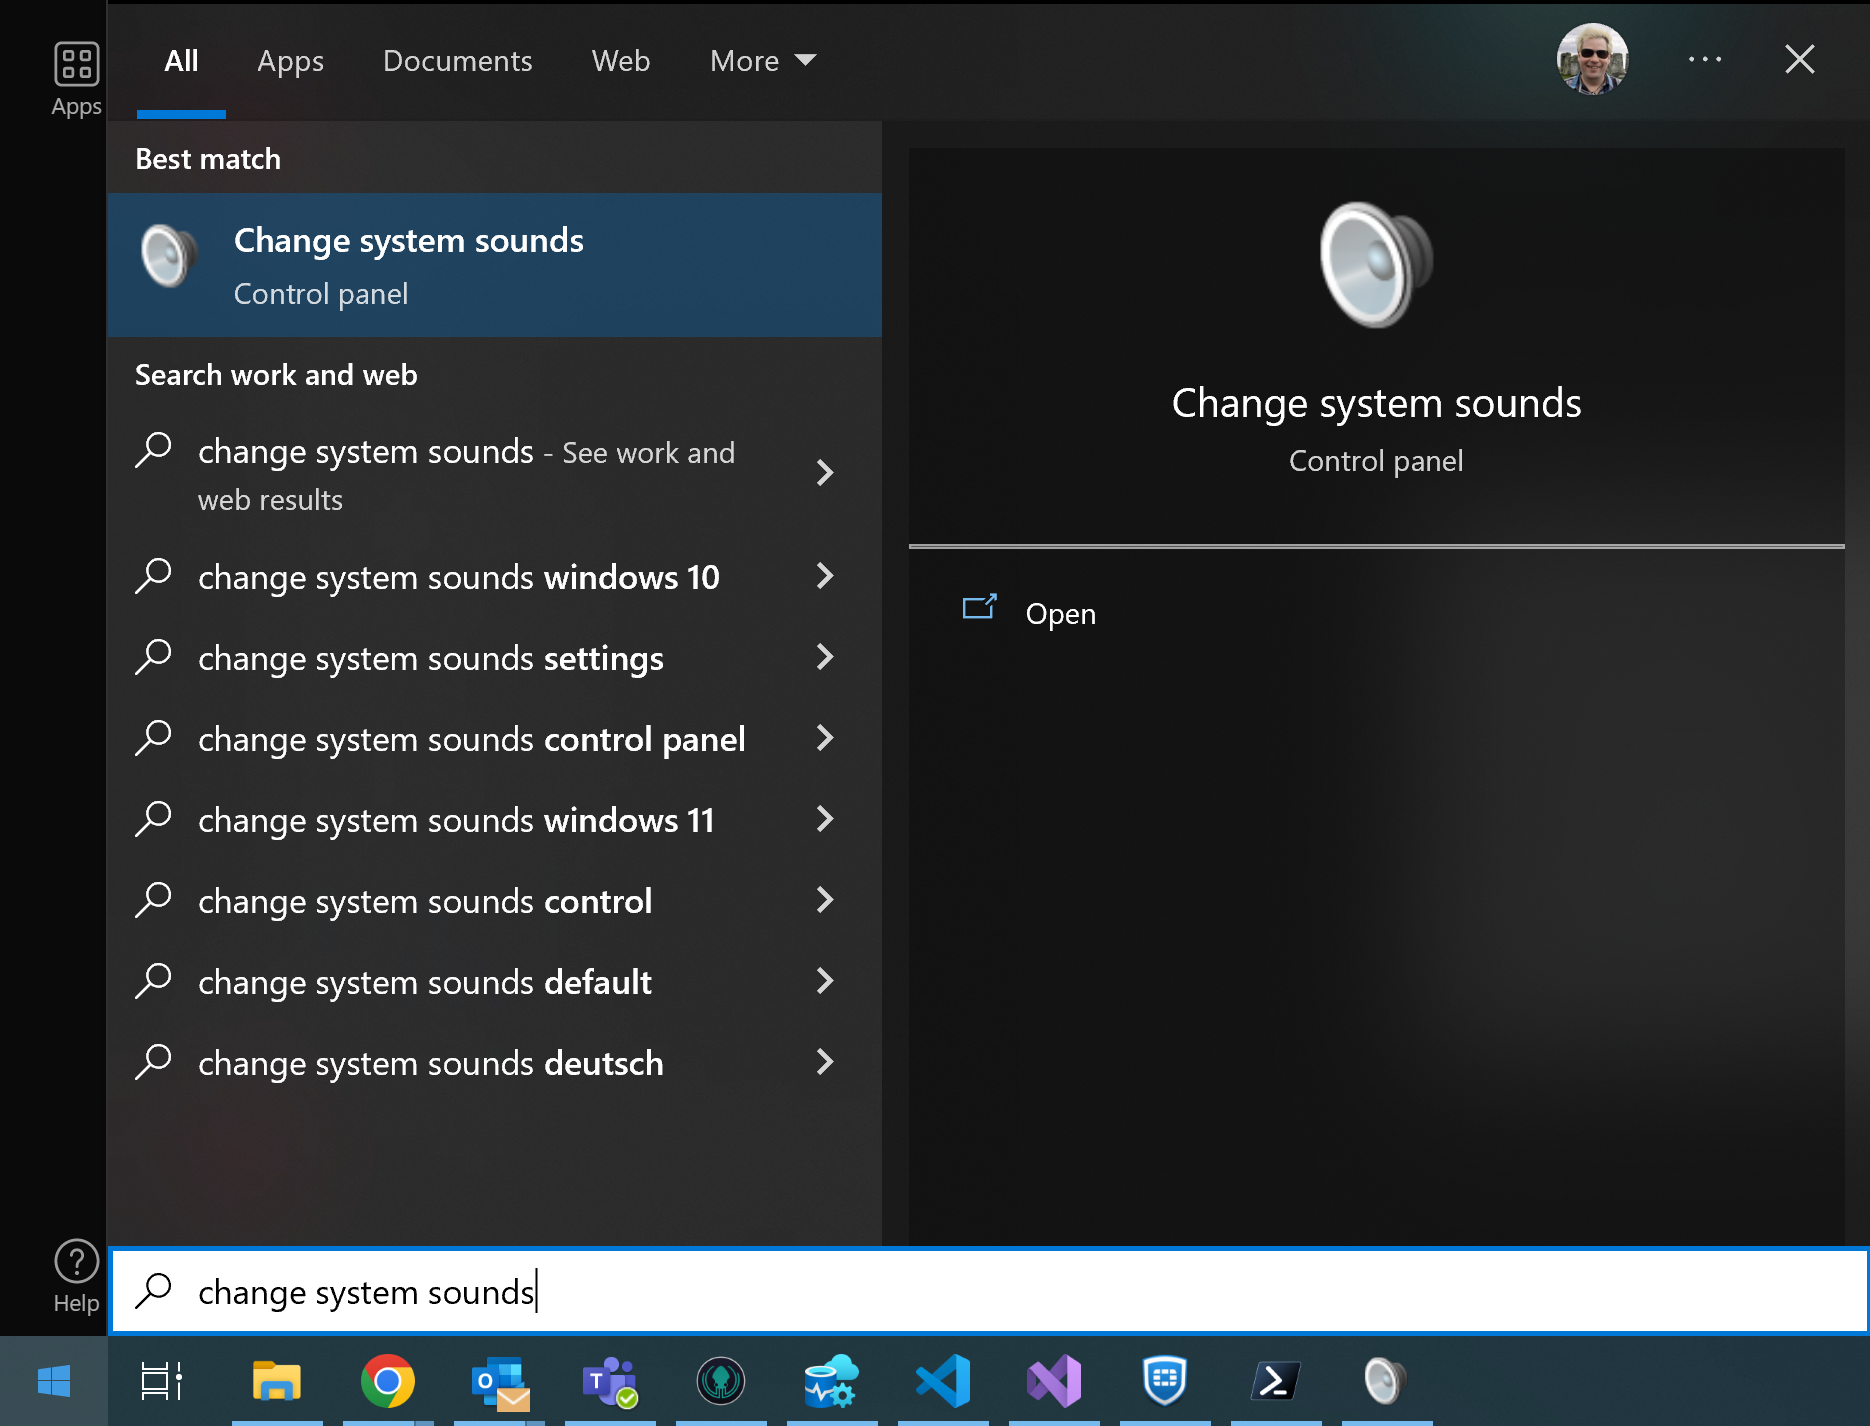Launch Google Chrome from taskbar
This screenshot has height=1426, width=1870.
click(388, 1382)
